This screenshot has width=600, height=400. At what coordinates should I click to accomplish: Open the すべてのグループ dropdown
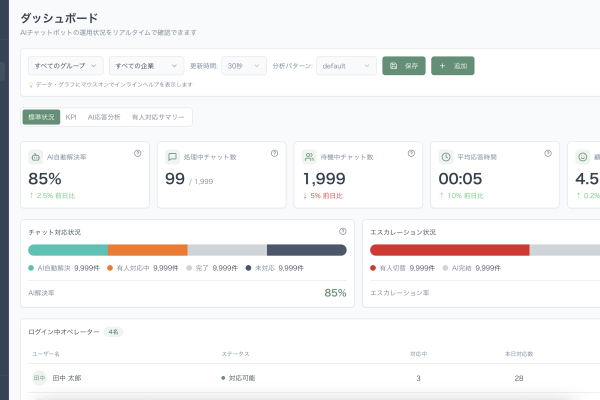pos(66,66)
